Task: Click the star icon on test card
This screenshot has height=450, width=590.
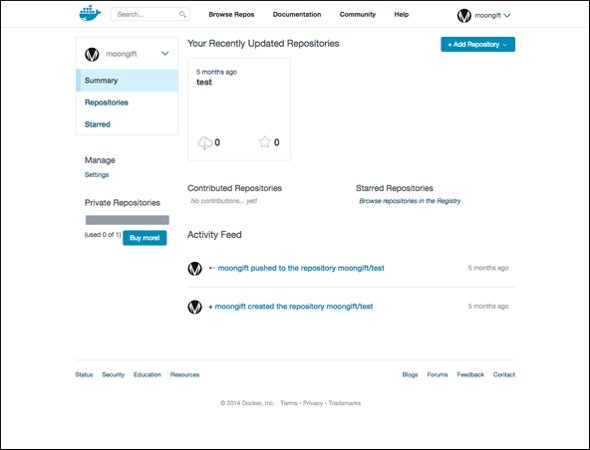Action: [265, 142]
